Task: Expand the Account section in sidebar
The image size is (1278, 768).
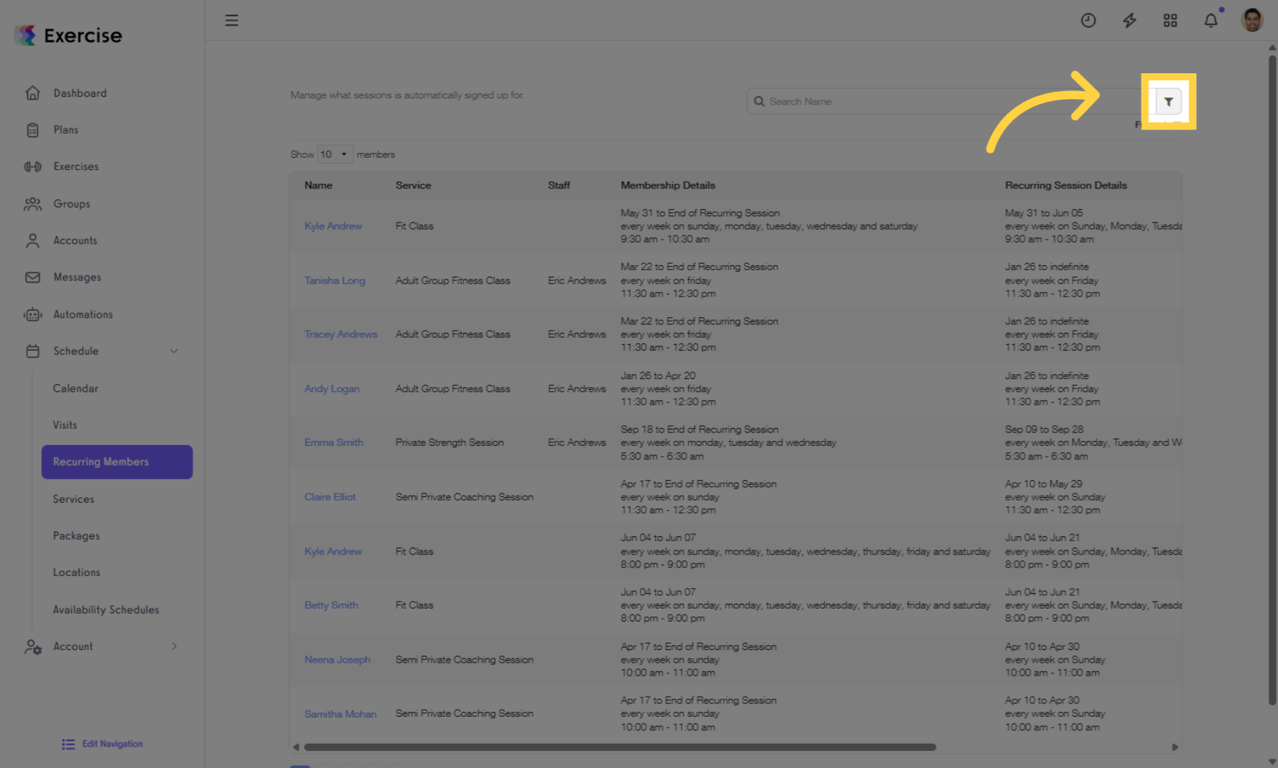Action: (174, 646)
